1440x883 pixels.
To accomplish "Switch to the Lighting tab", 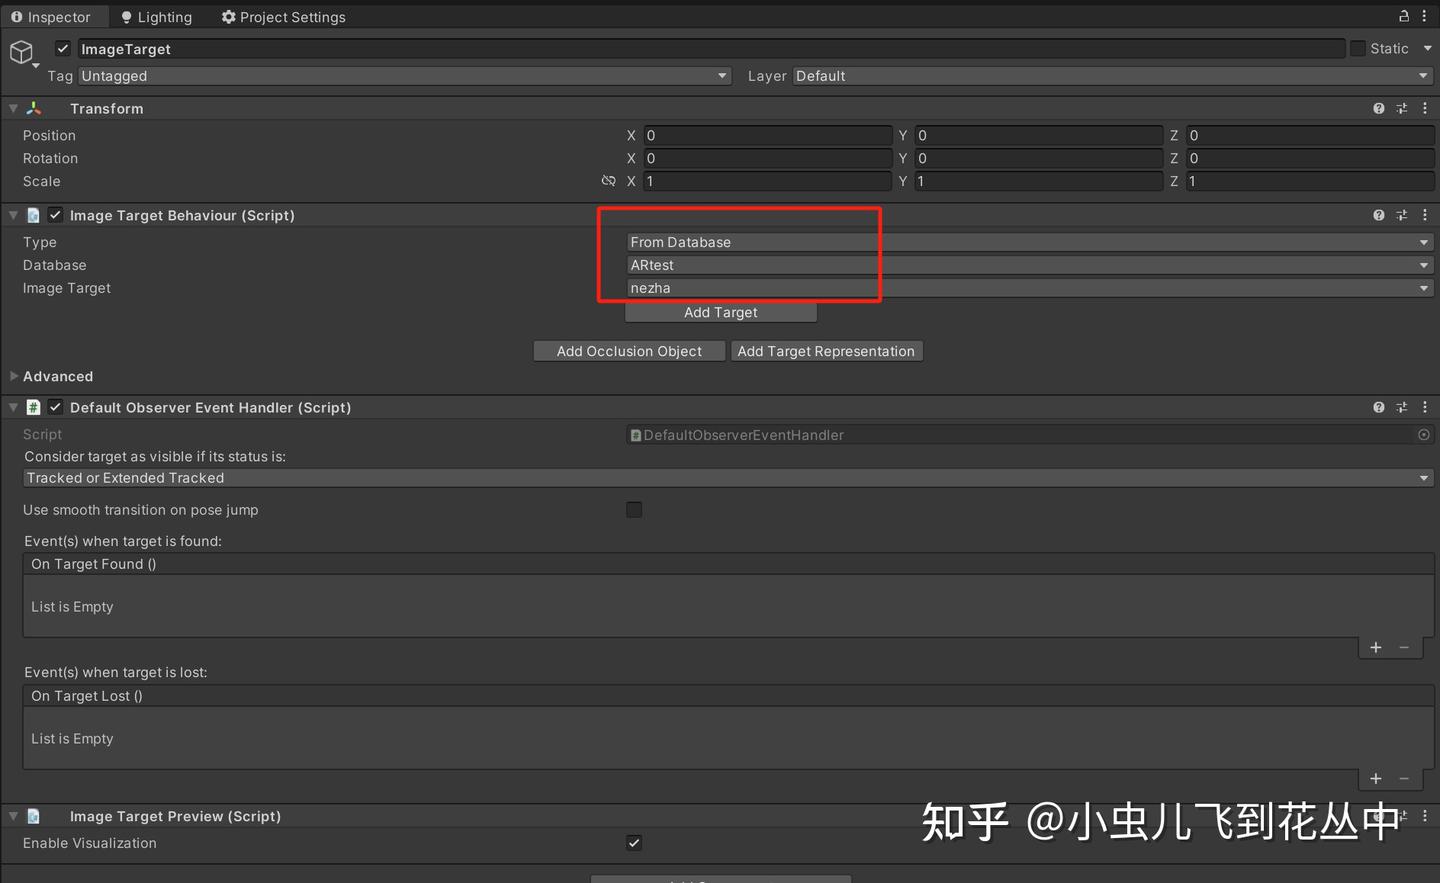I will 156,16.
